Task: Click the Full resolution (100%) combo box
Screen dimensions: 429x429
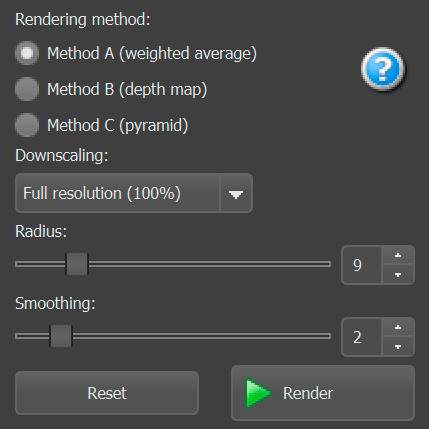Action: [x=134, y=193]
